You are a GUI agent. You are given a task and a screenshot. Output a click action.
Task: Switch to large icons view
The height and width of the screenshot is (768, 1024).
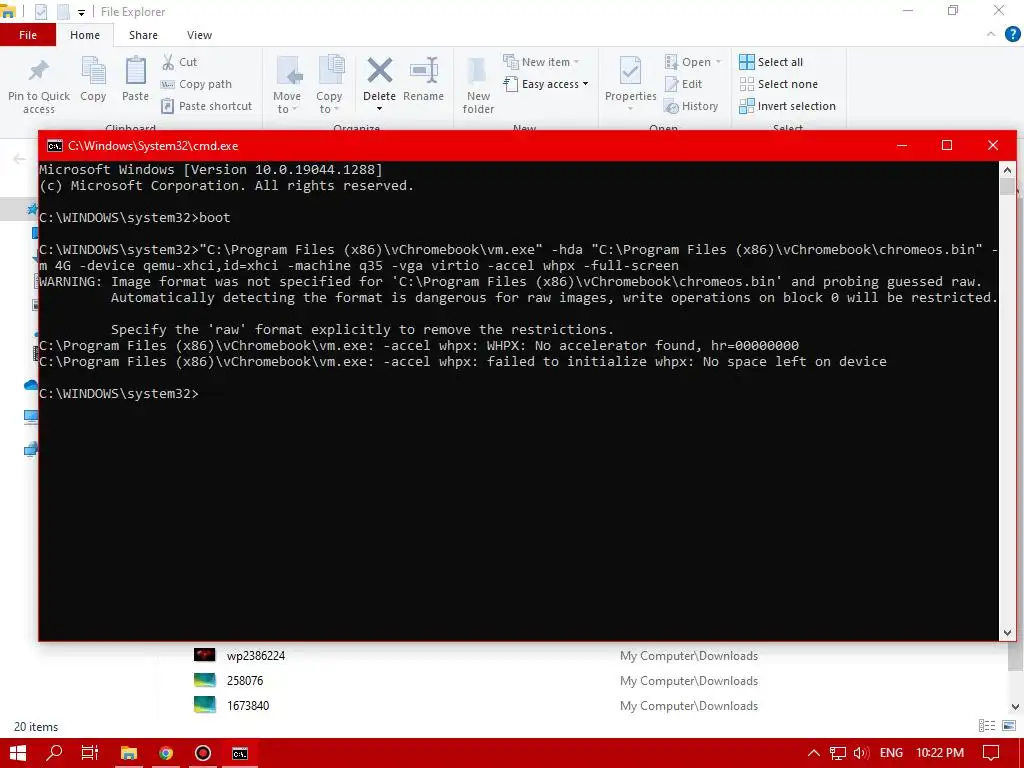[1009, 726]
